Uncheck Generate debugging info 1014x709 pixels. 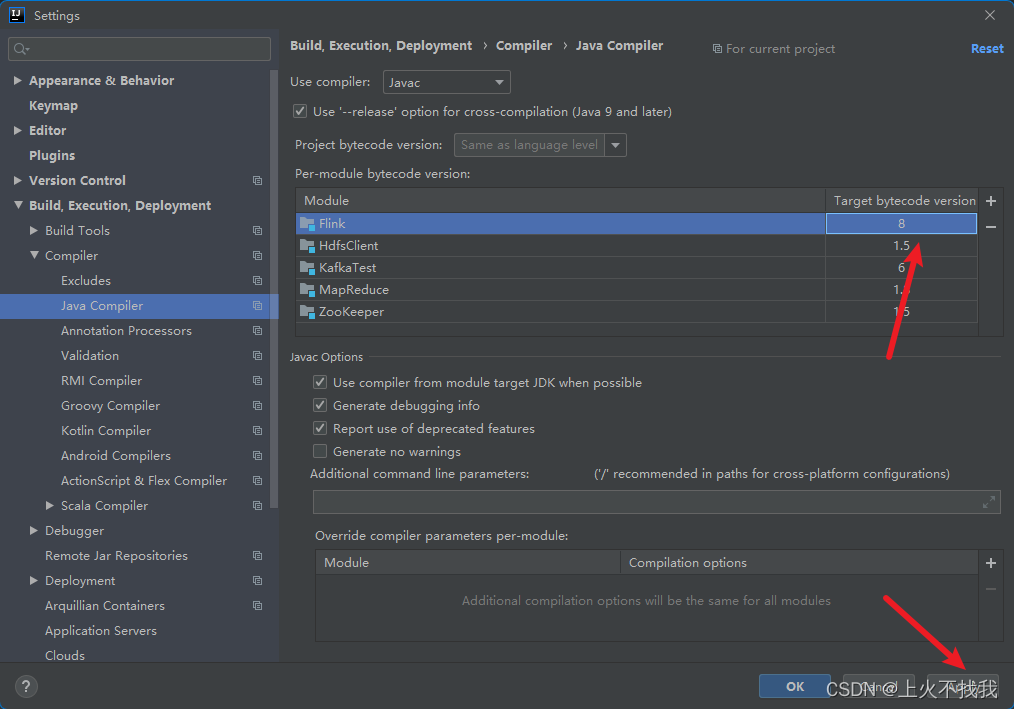coord(320,406)
